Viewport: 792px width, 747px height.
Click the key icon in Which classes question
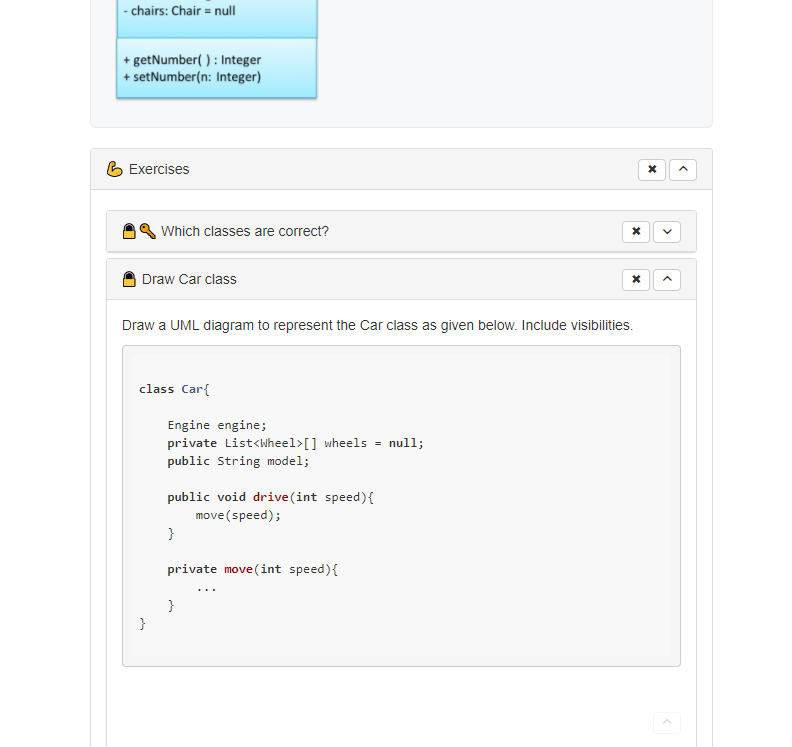pos(147,231)
